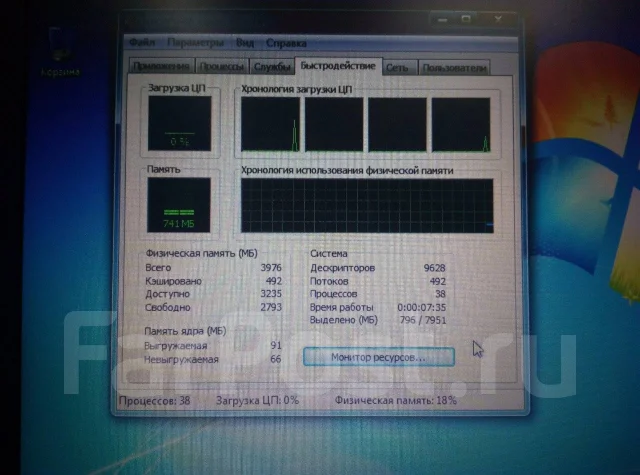This screenshot has width=640, height=475.
Task: Click the Загрузка ЦП 0 % gauge
Action: point(180,124)
